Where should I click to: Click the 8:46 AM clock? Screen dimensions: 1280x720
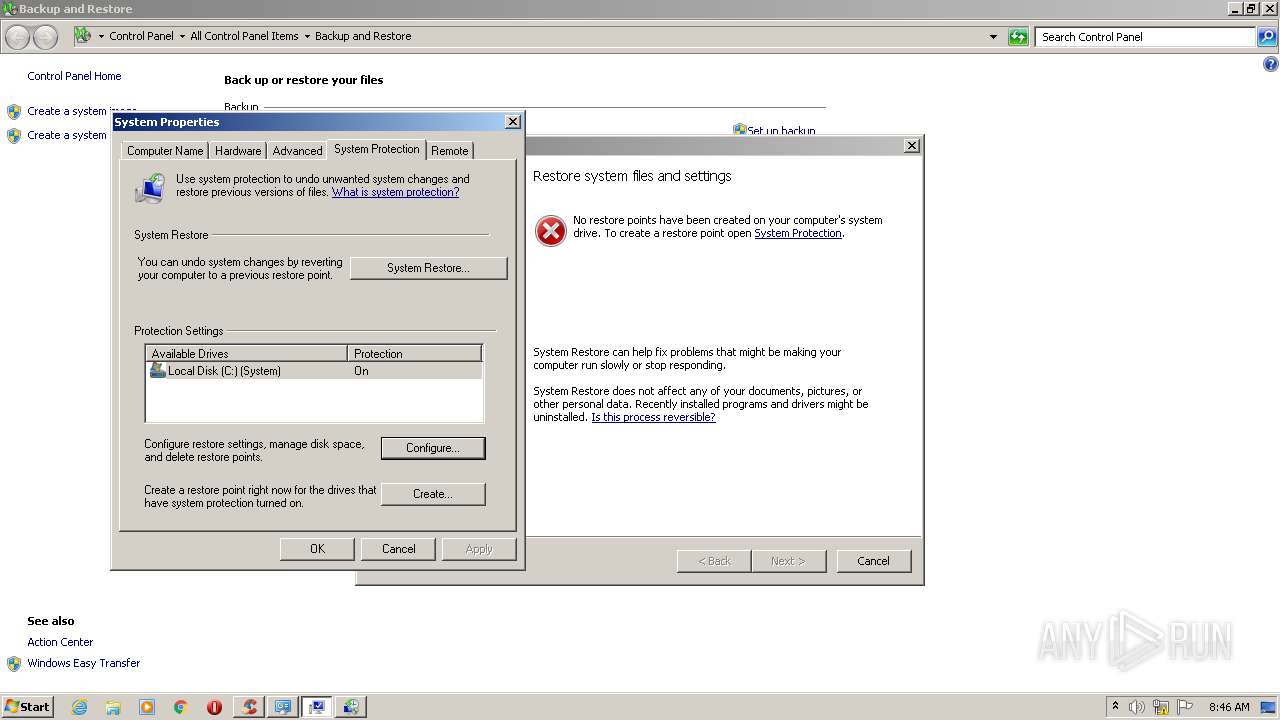(1229, 707)
